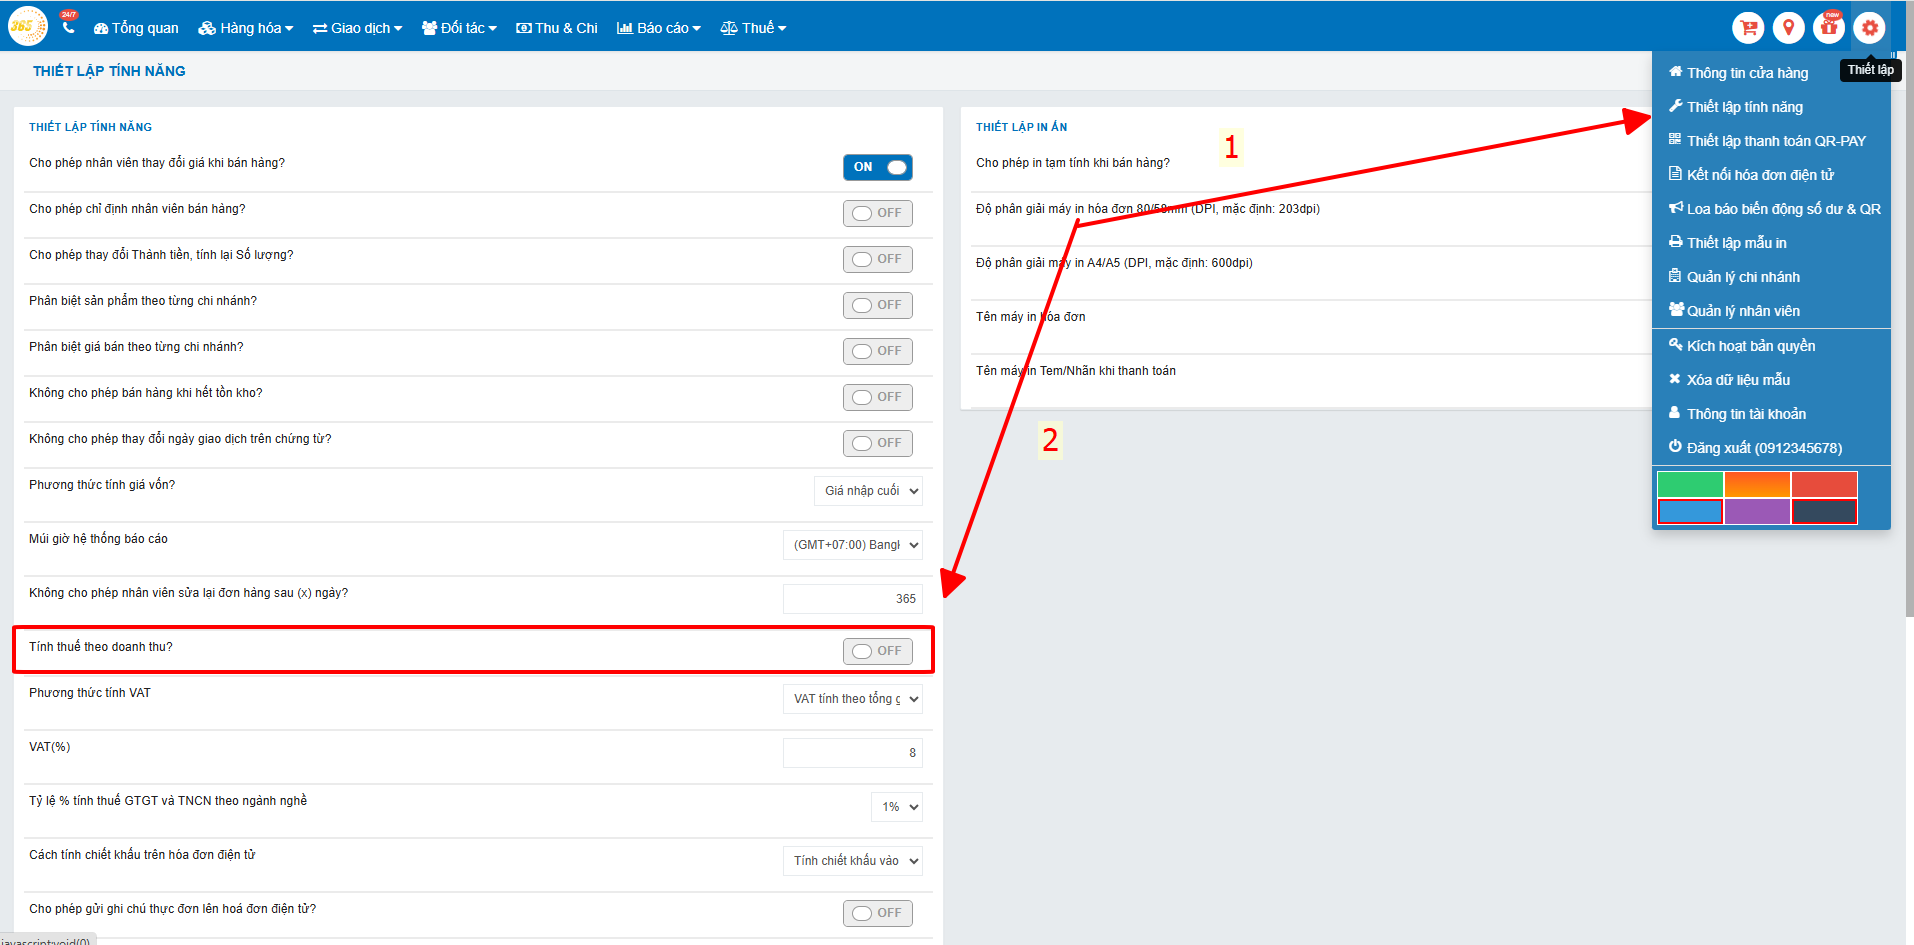Click the shopping cart icon in header

[x=1748, y=28]
